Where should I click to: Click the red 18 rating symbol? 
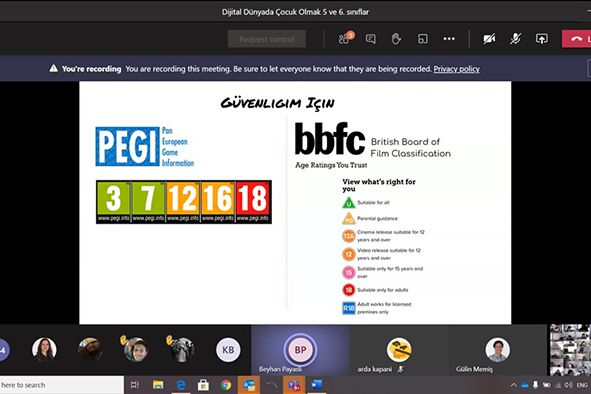349,290
